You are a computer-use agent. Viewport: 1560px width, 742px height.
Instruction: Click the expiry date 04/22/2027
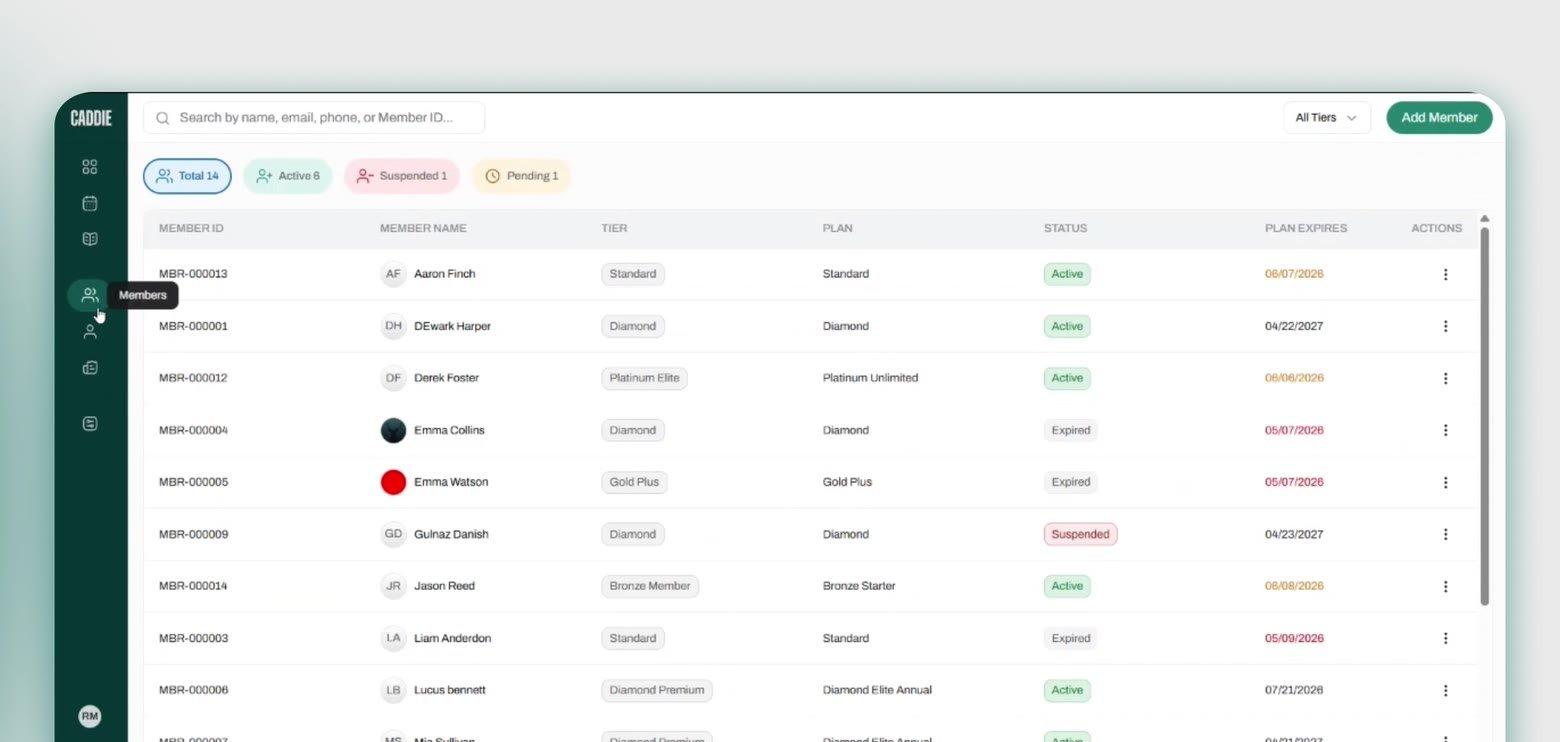[x=1294, y=326]
